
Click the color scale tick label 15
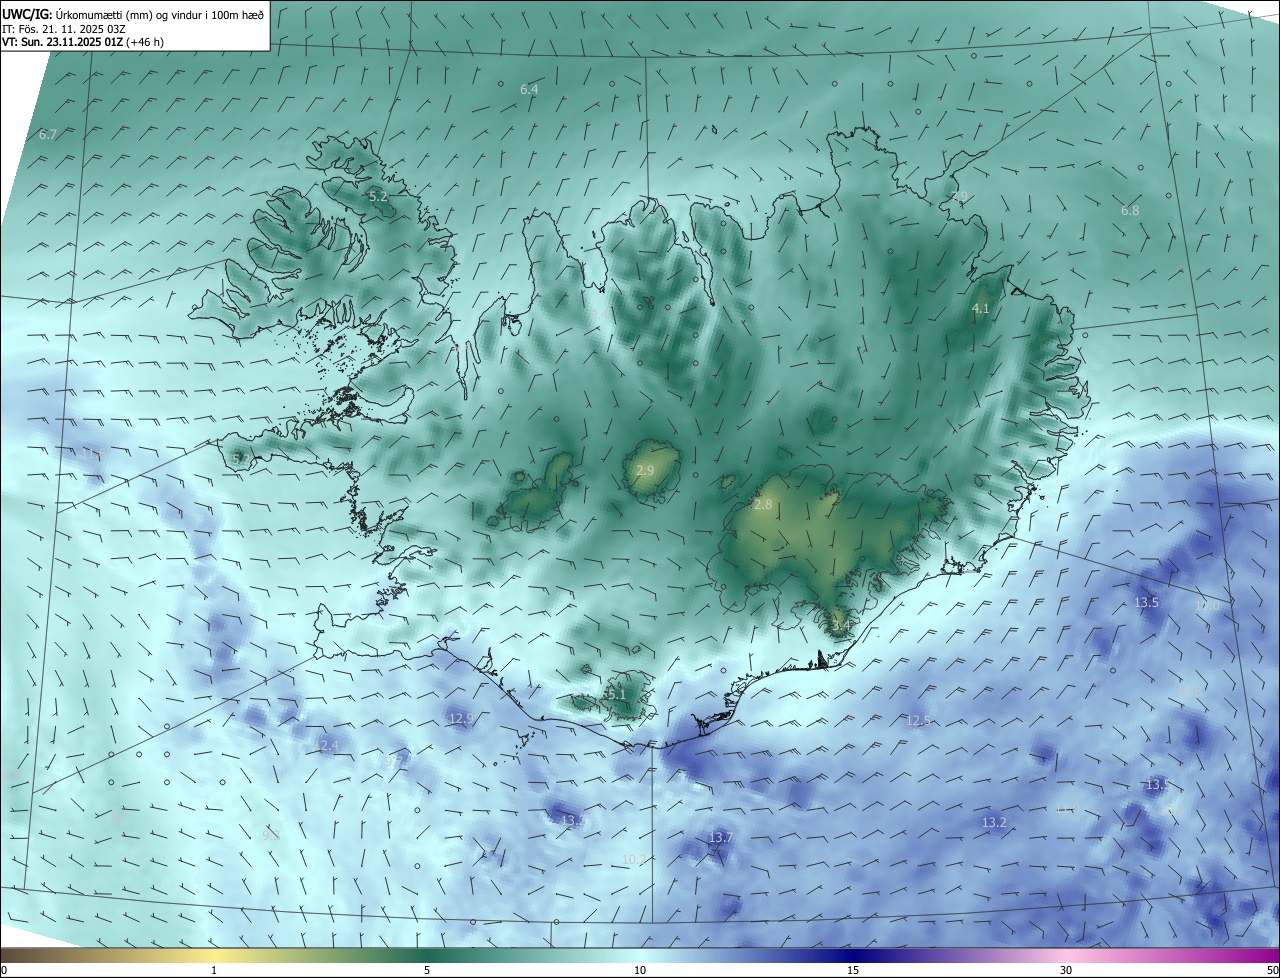coord(853,971)
